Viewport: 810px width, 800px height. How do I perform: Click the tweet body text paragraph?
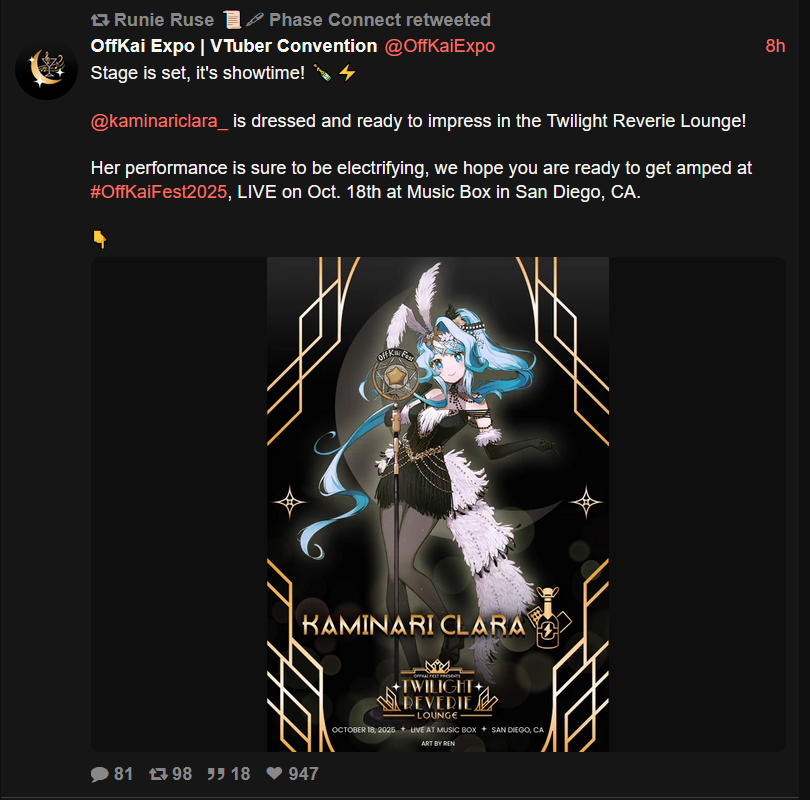pyautogui.click(x=421, y=132)
